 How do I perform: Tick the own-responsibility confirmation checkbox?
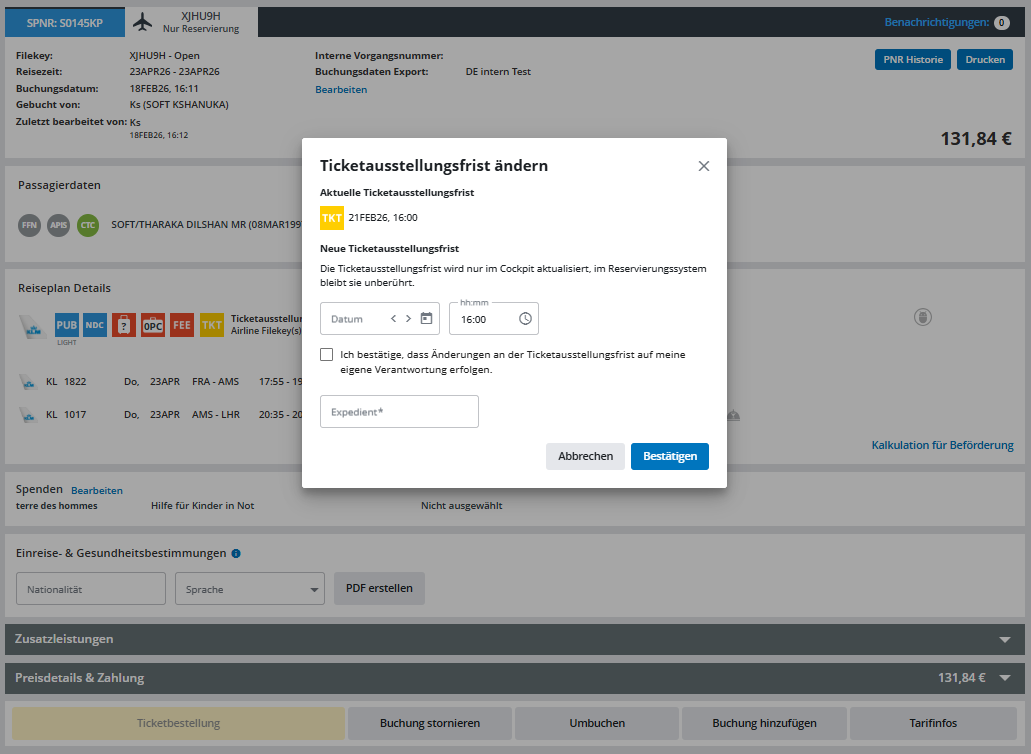click(x=327, y=355)
